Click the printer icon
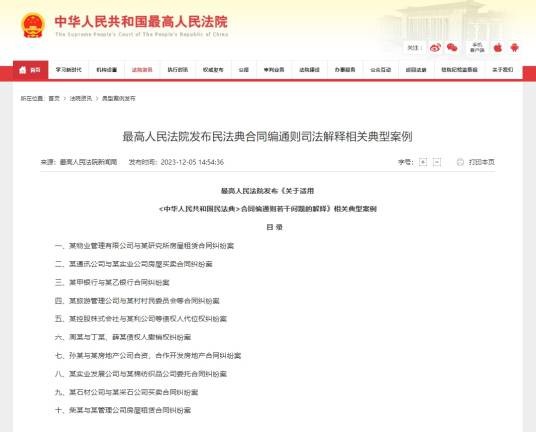Screen dimensions: 536x432 [x=460, y=162]
